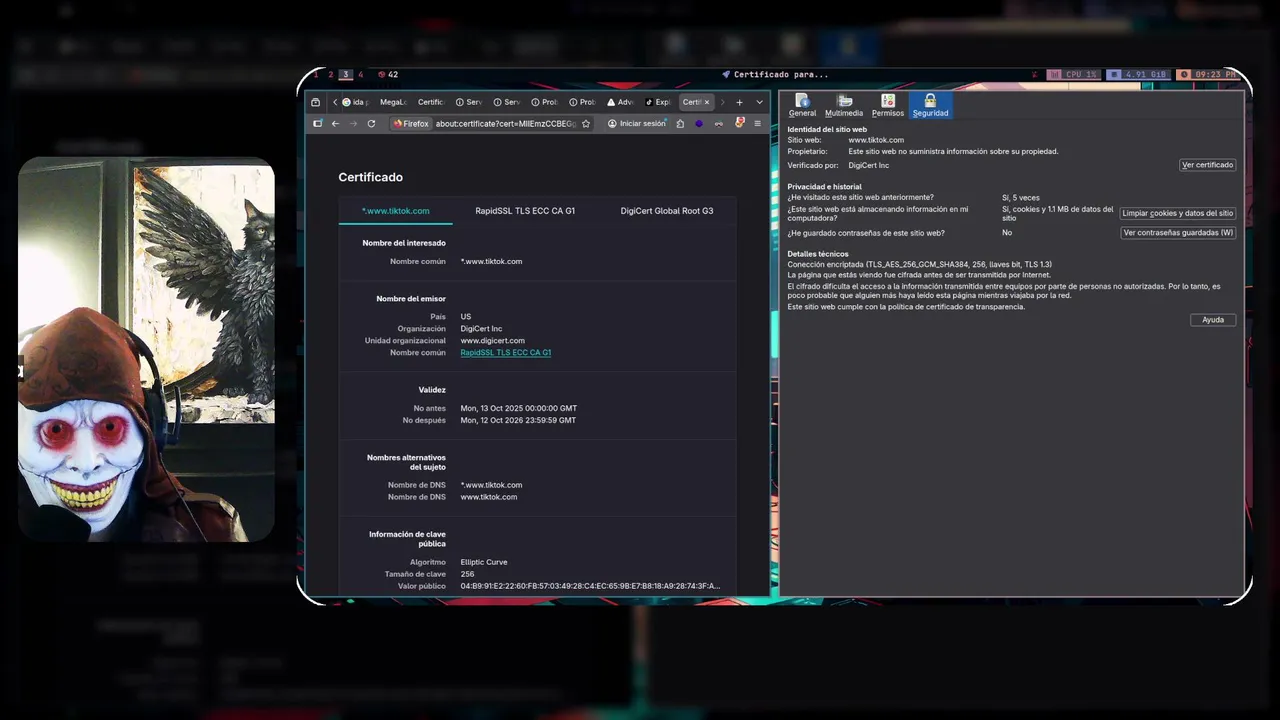Open a new tab with plus icon
Viewport: 1280px width, 720px height.
pyautogui.click(x=739, y=102)
